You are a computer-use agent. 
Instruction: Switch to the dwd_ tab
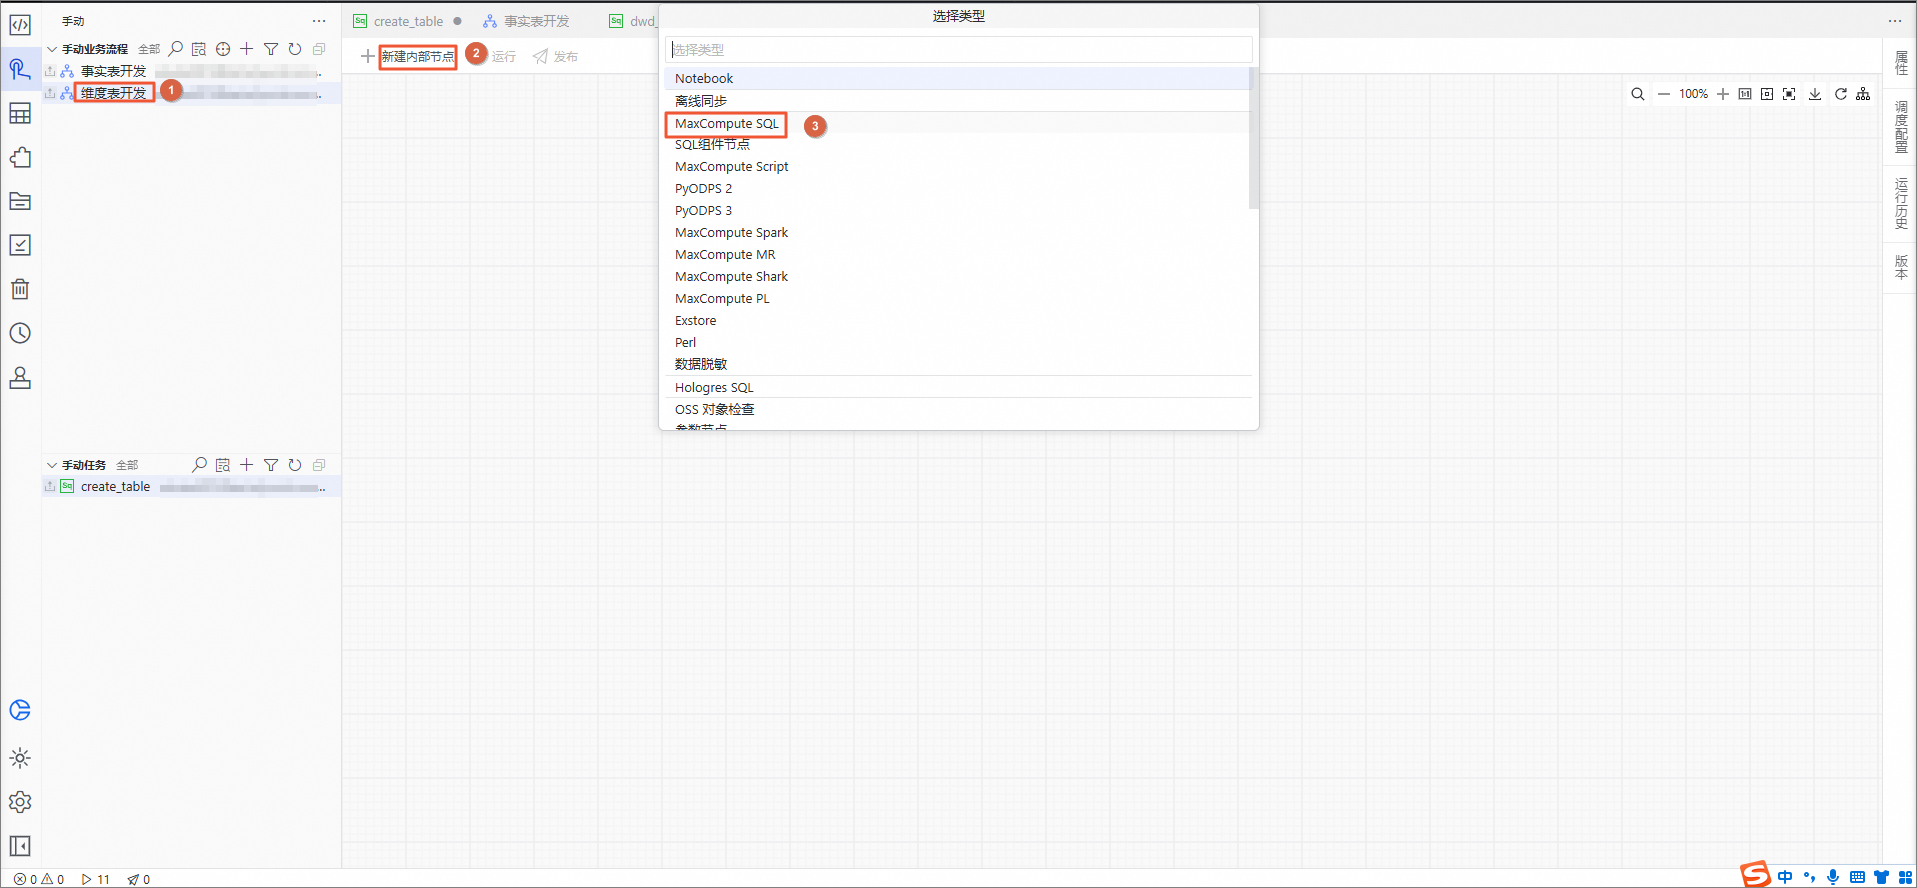tap(633, 21)
